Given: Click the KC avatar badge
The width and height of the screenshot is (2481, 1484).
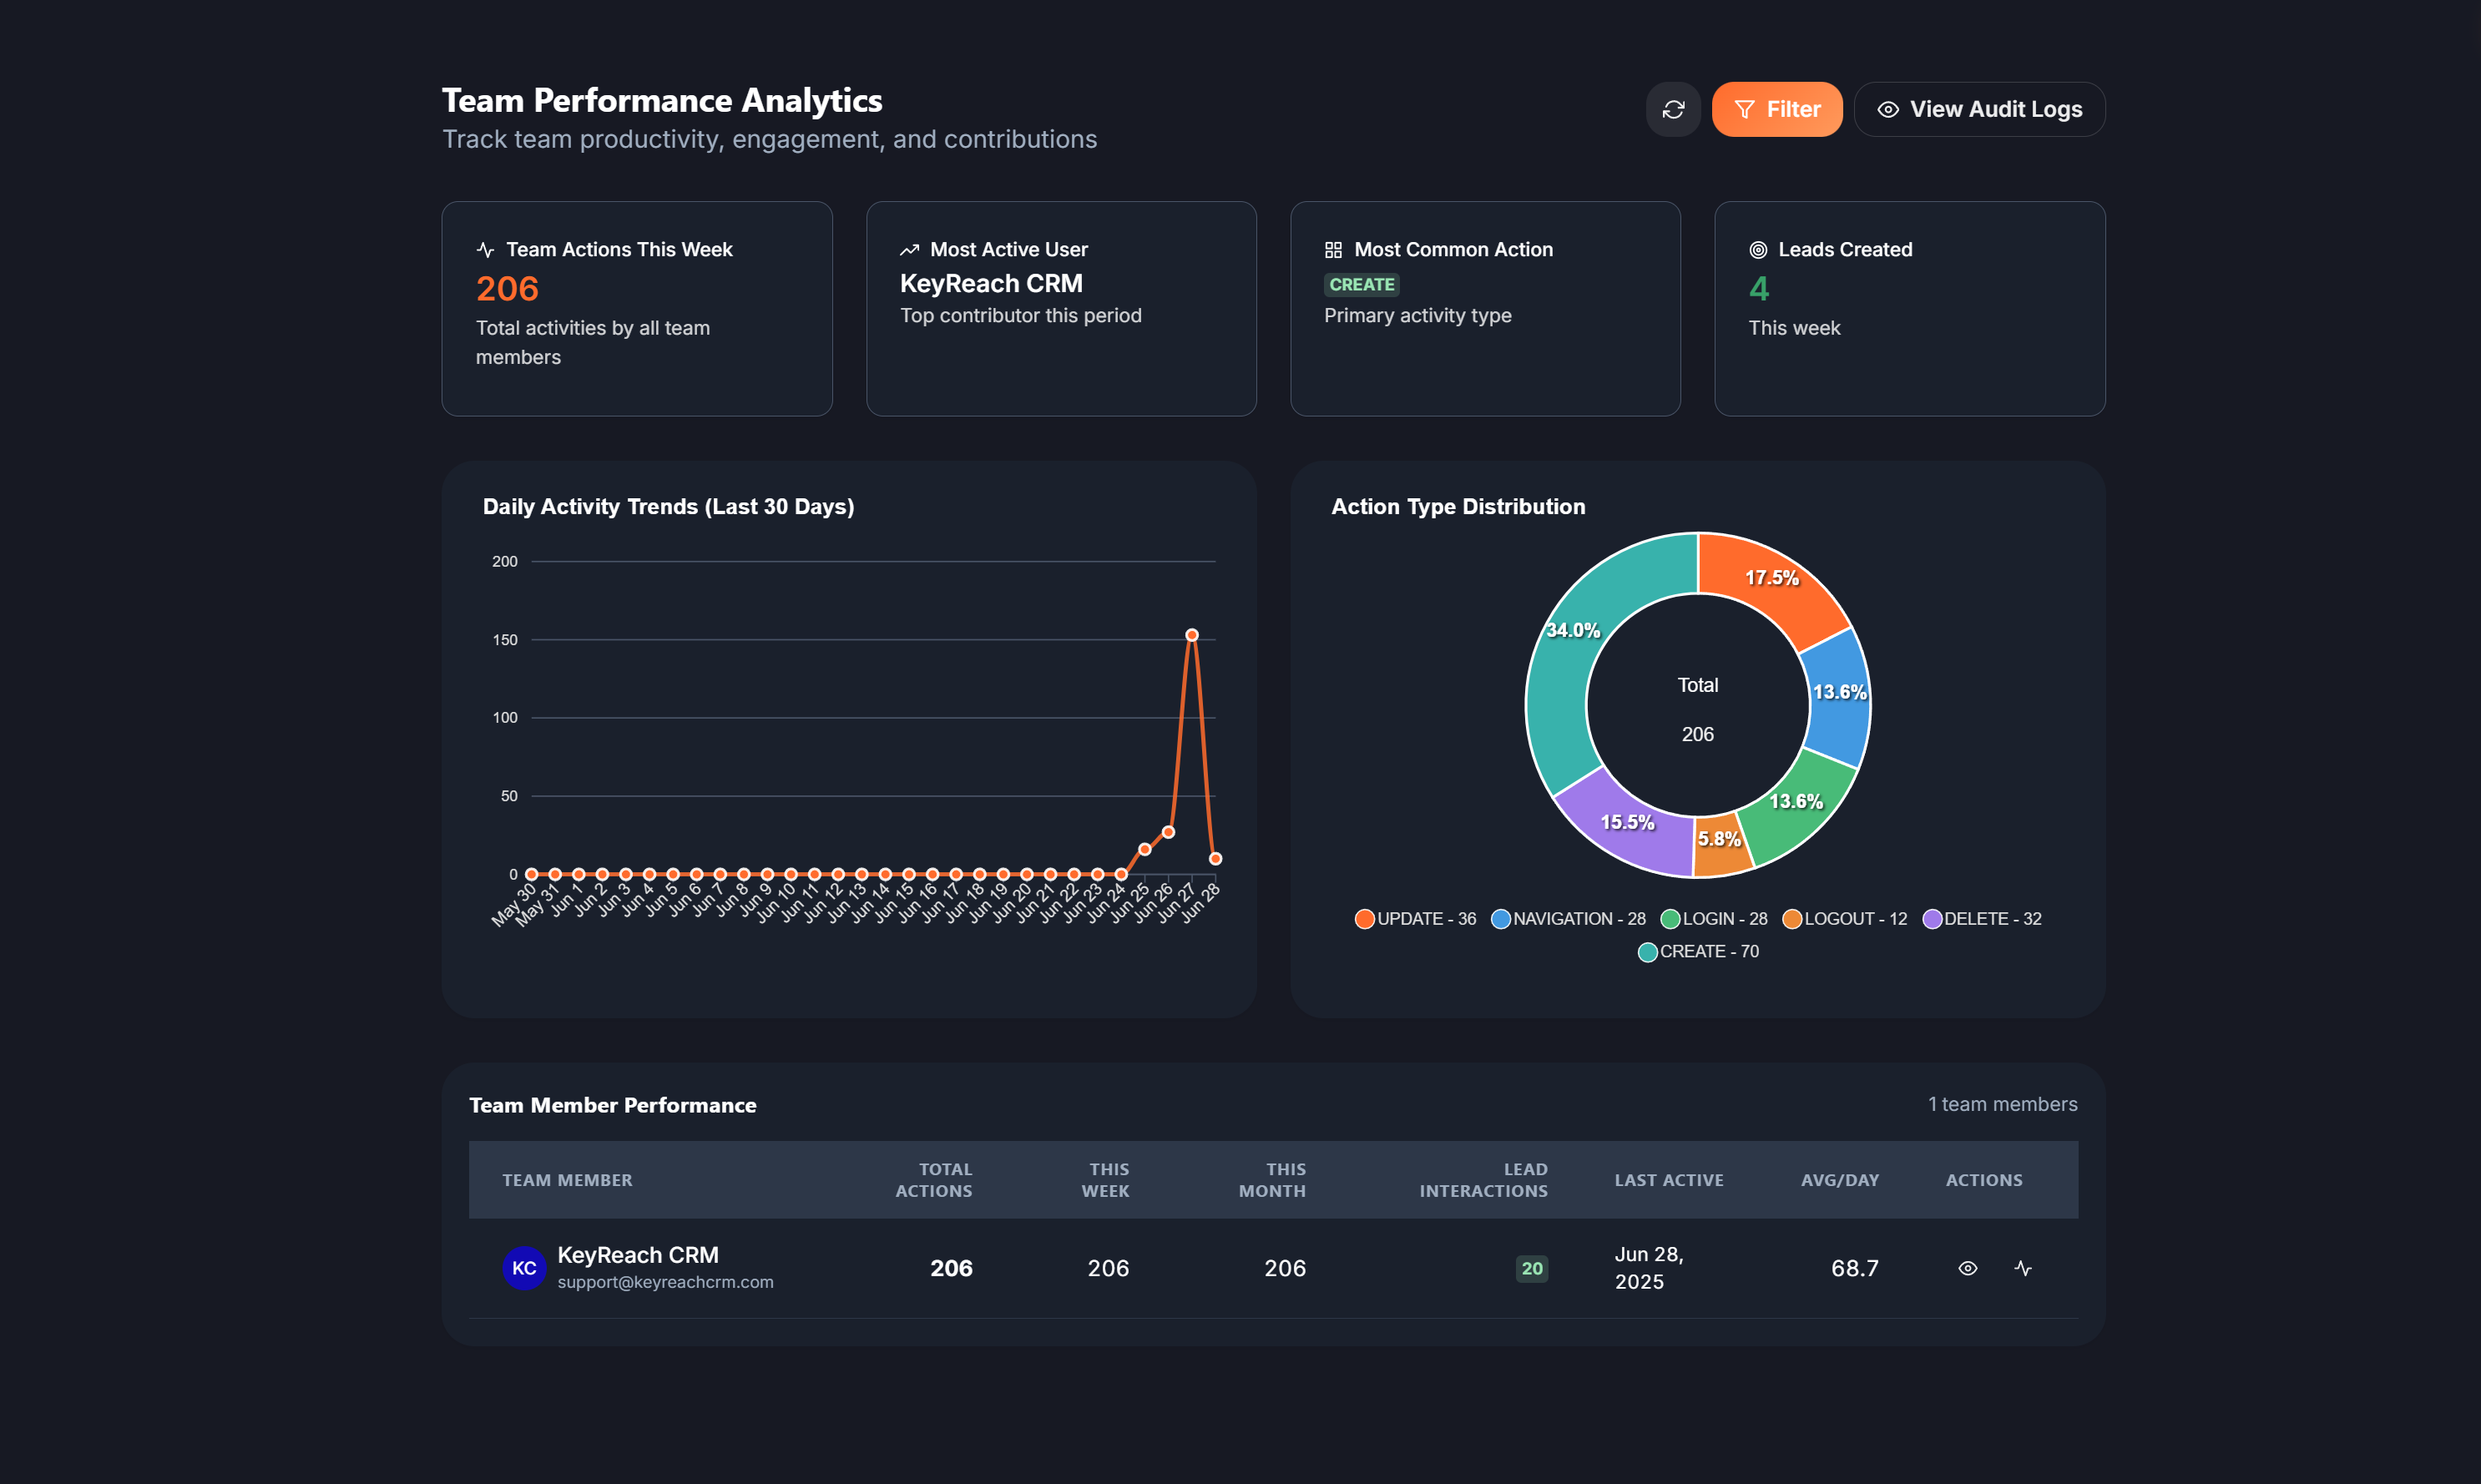Looking at the screenshot, I should pos(524,1268).
